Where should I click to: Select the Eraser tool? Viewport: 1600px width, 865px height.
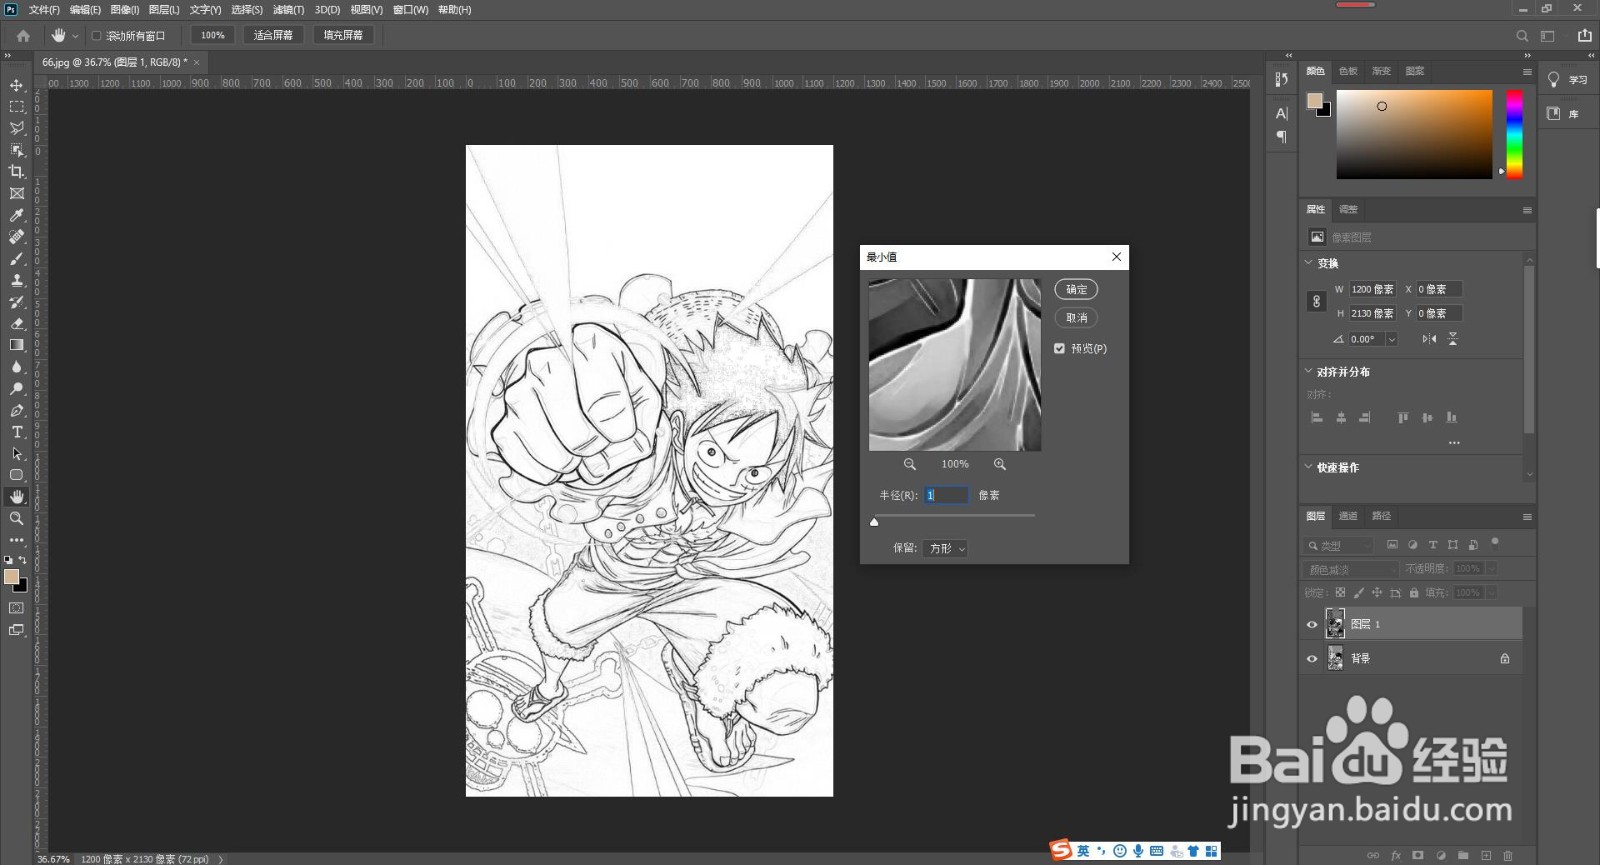point(17,324)
